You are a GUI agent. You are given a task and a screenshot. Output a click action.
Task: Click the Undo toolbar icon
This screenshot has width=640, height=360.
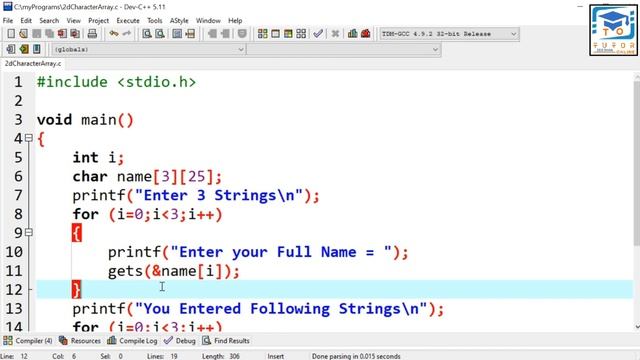114,34
